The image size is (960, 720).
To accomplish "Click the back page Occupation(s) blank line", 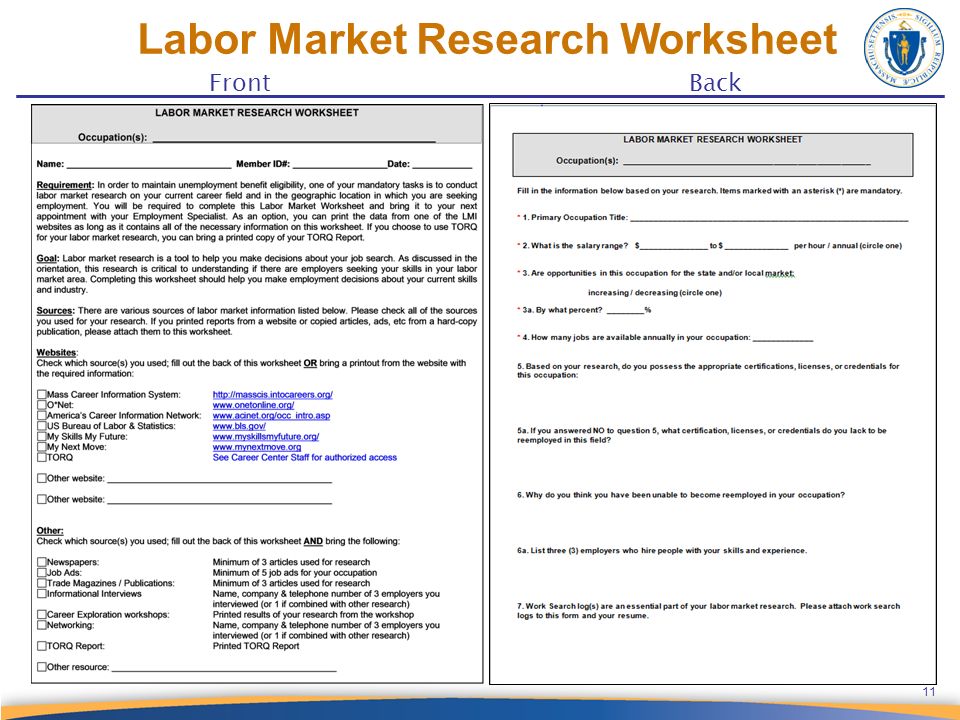I will click(746, 161).
